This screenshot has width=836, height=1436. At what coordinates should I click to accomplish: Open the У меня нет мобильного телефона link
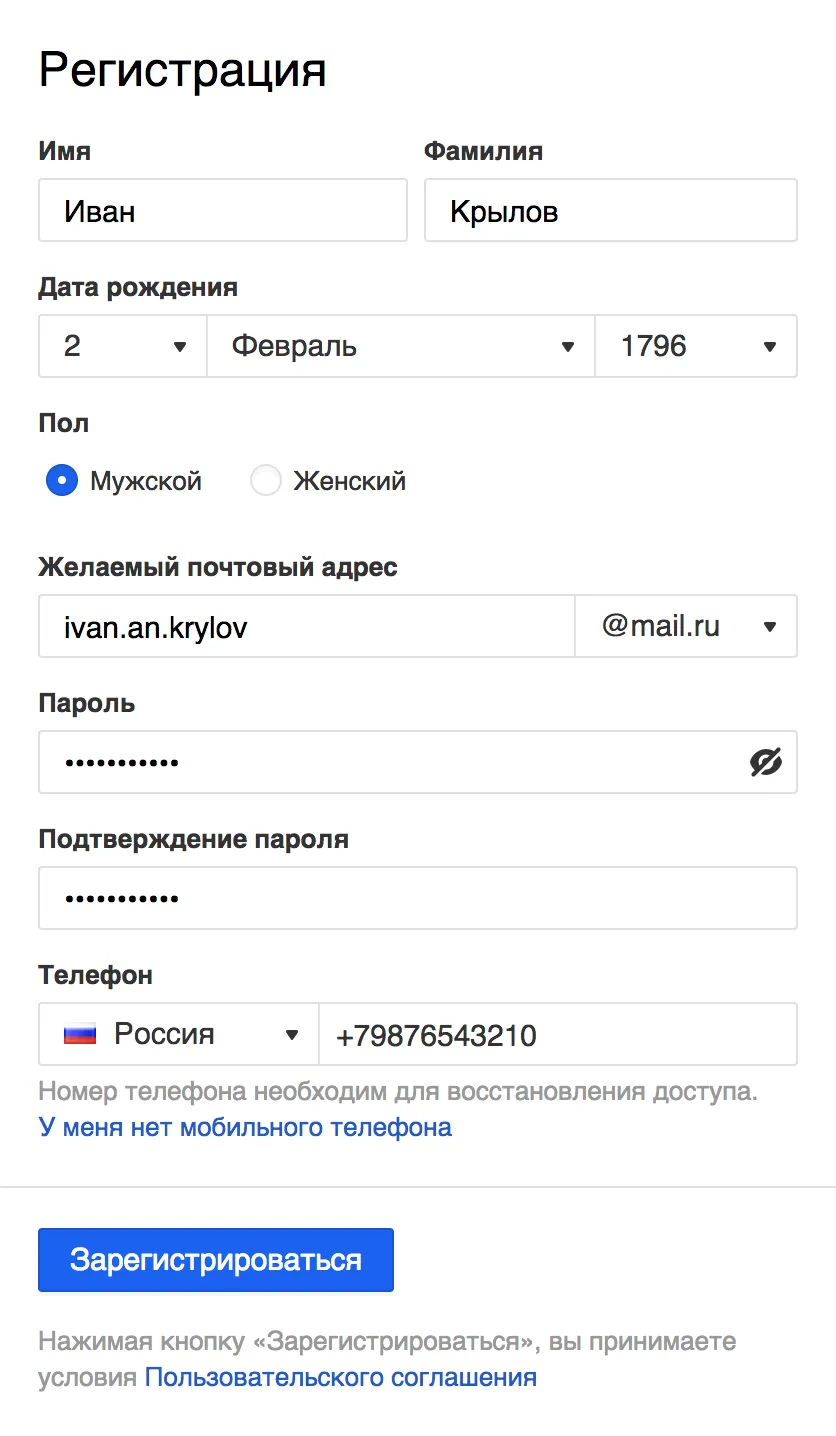[245, 1127]
